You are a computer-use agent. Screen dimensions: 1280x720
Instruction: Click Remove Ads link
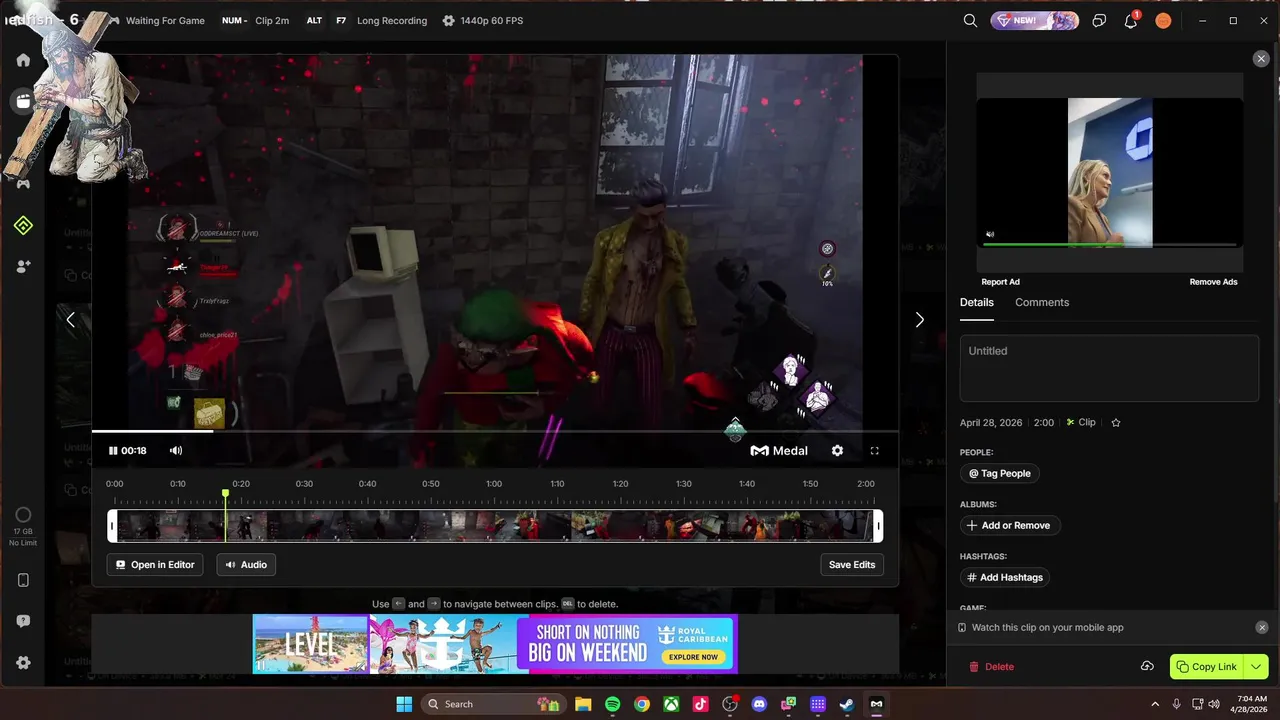[x=1213, y=282]
